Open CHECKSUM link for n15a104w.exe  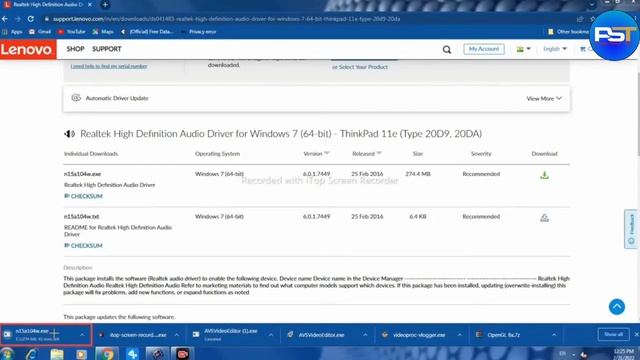point(83,196)
